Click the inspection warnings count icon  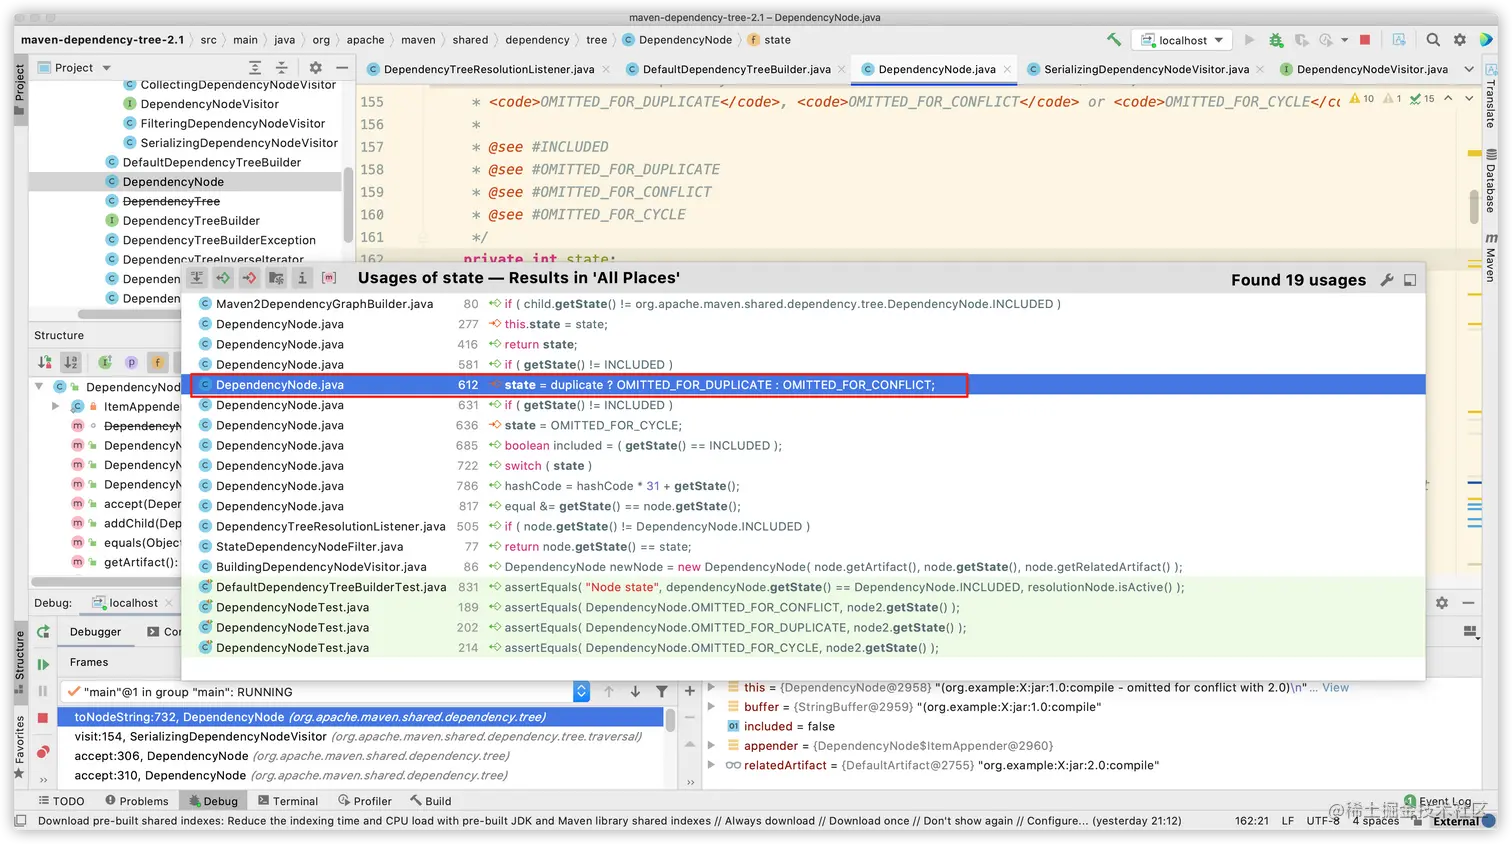click(x=1362, y=99)
